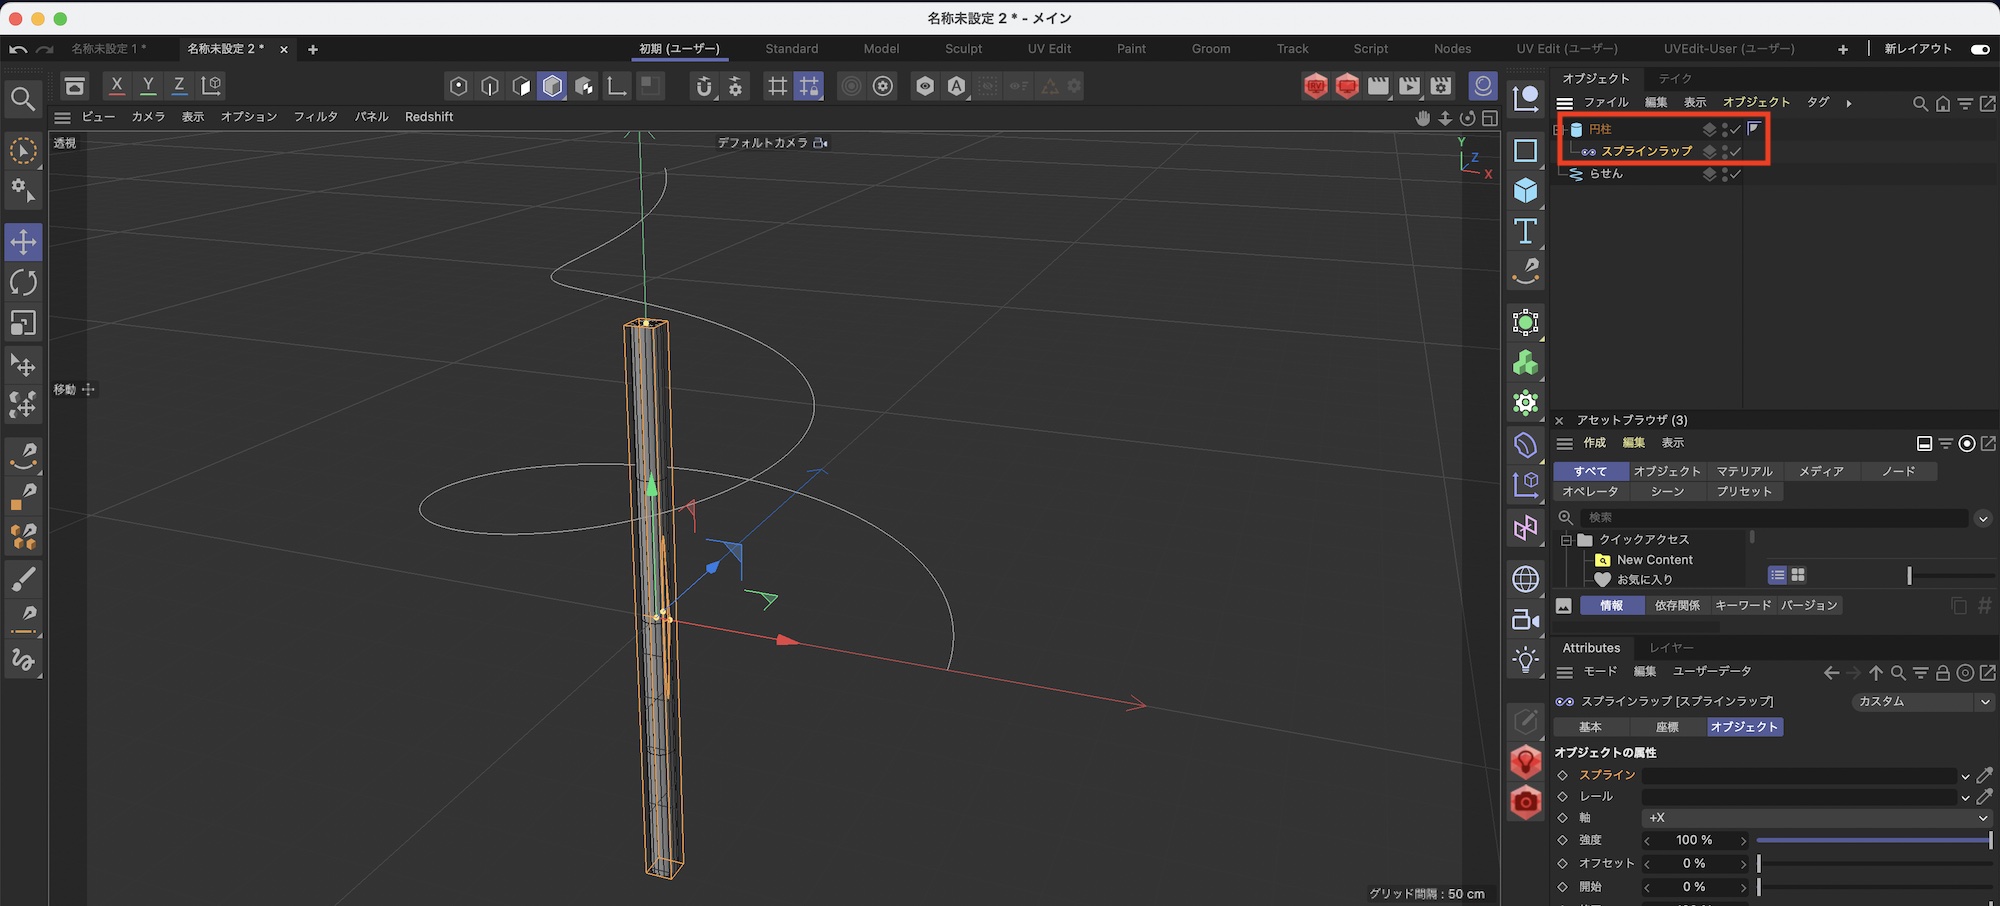Toggle X axis lock
Screen dimensions: 2000x906
tap(117, 86)
